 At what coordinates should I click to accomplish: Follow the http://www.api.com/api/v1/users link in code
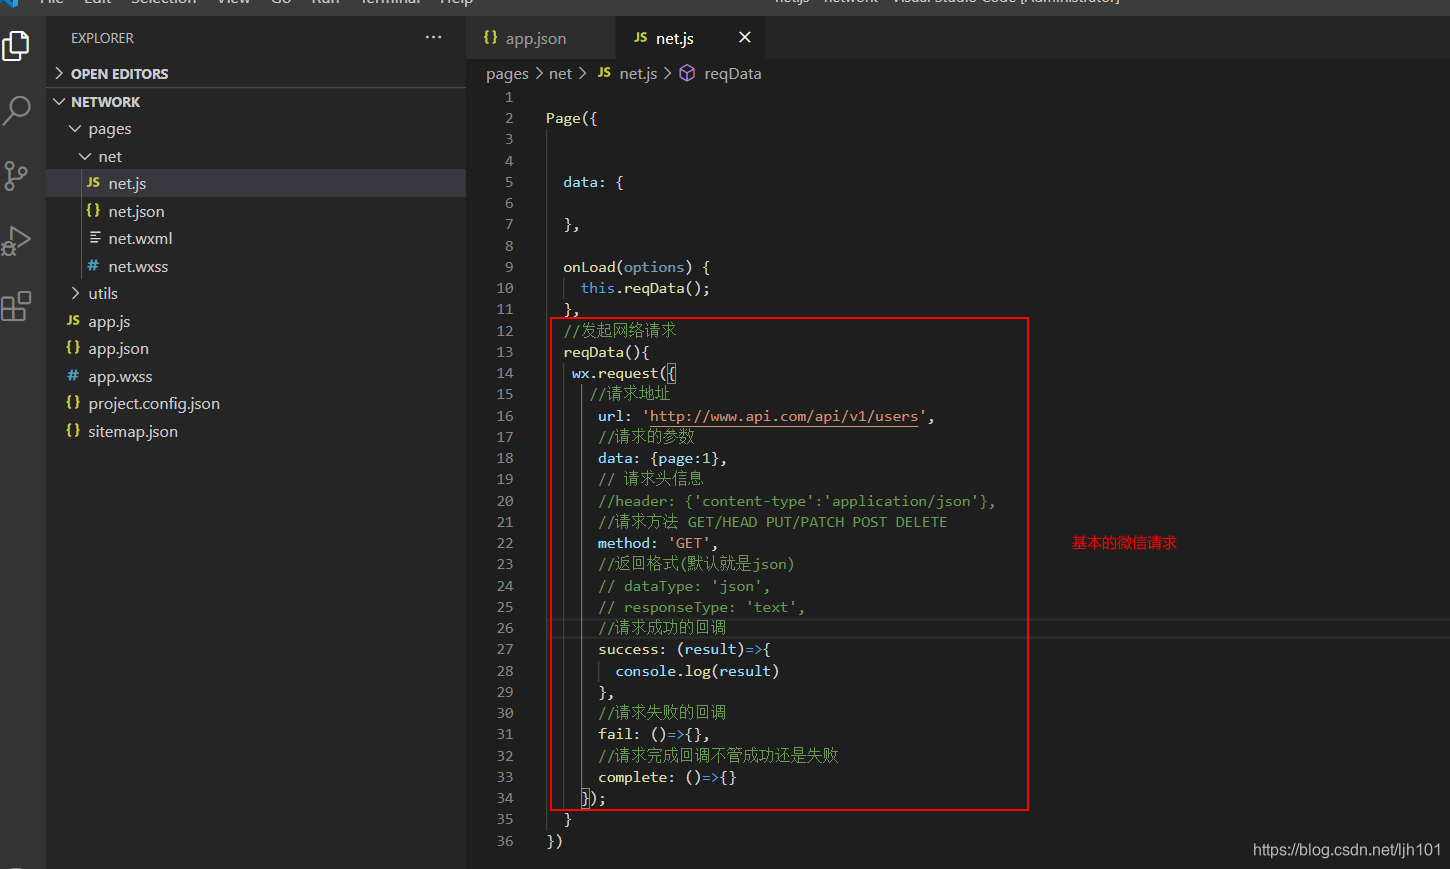tap(784, 417)
